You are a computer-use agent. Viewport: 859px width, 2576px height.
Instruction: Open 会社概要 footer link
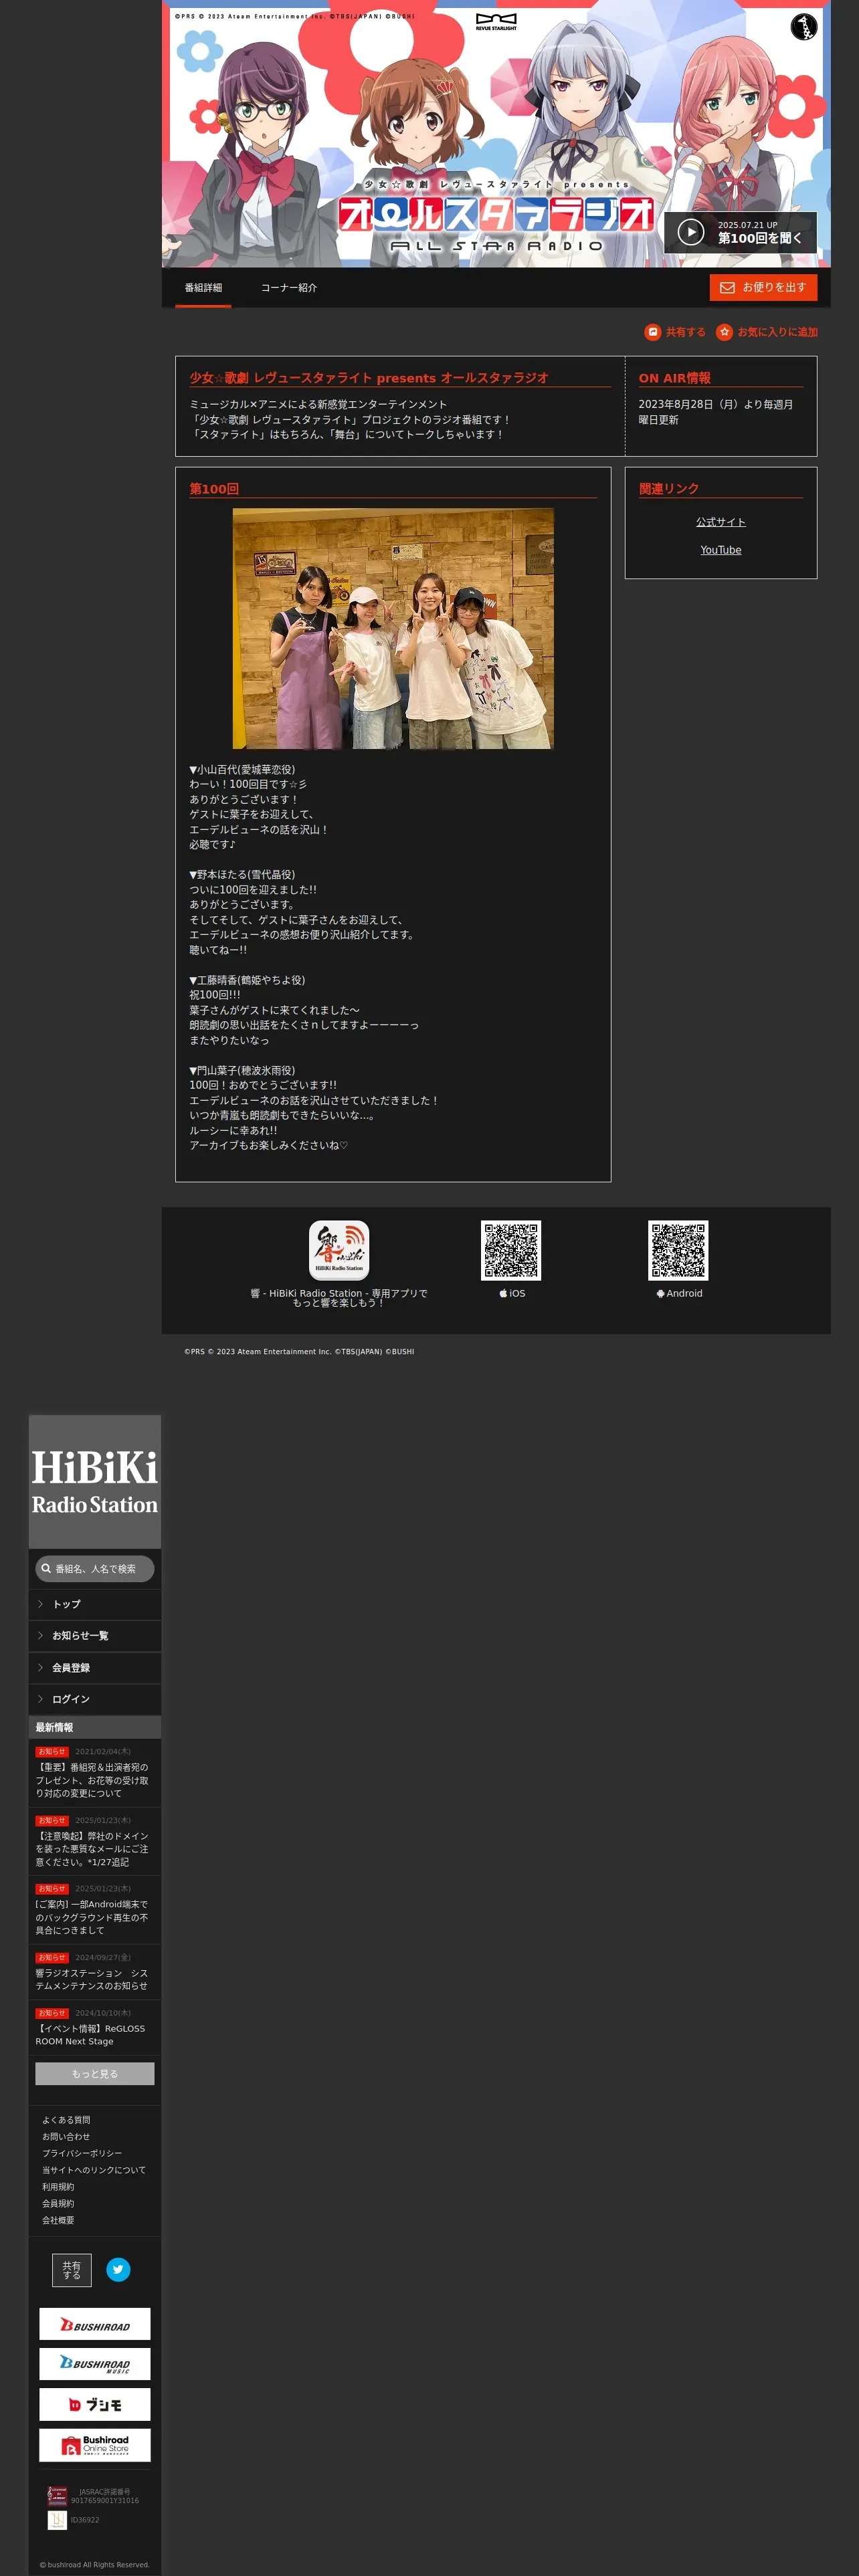coord(58,2220)
